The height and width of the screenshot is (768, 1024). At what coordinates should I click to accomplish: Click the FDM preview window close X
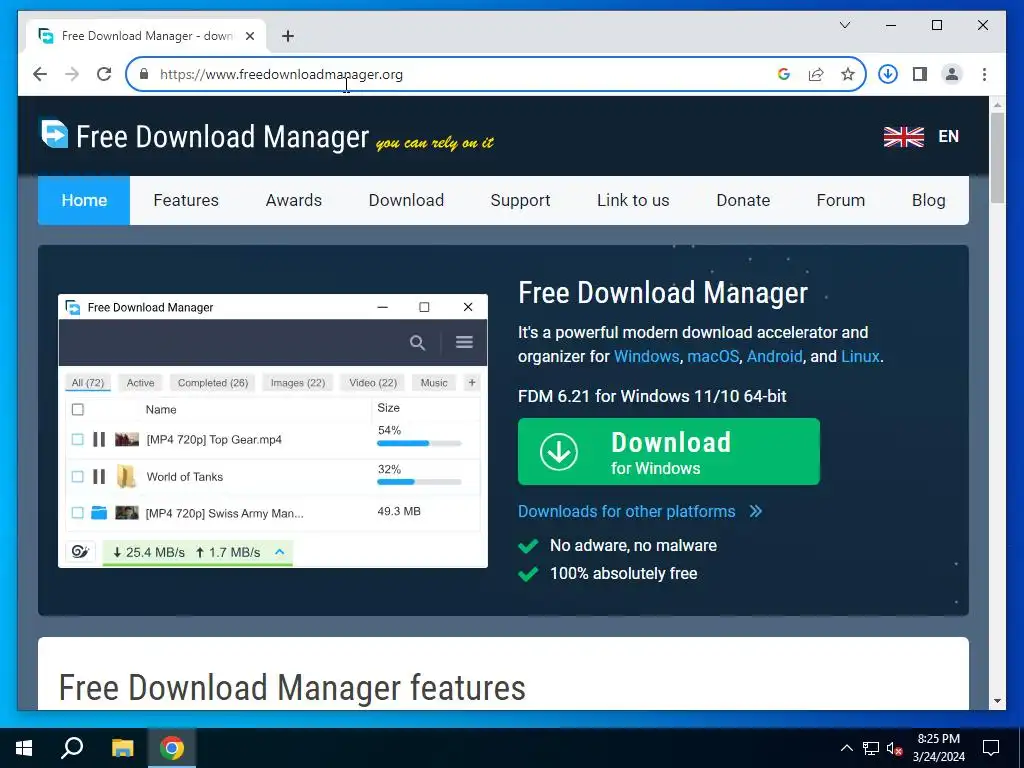tap(468, 307)
